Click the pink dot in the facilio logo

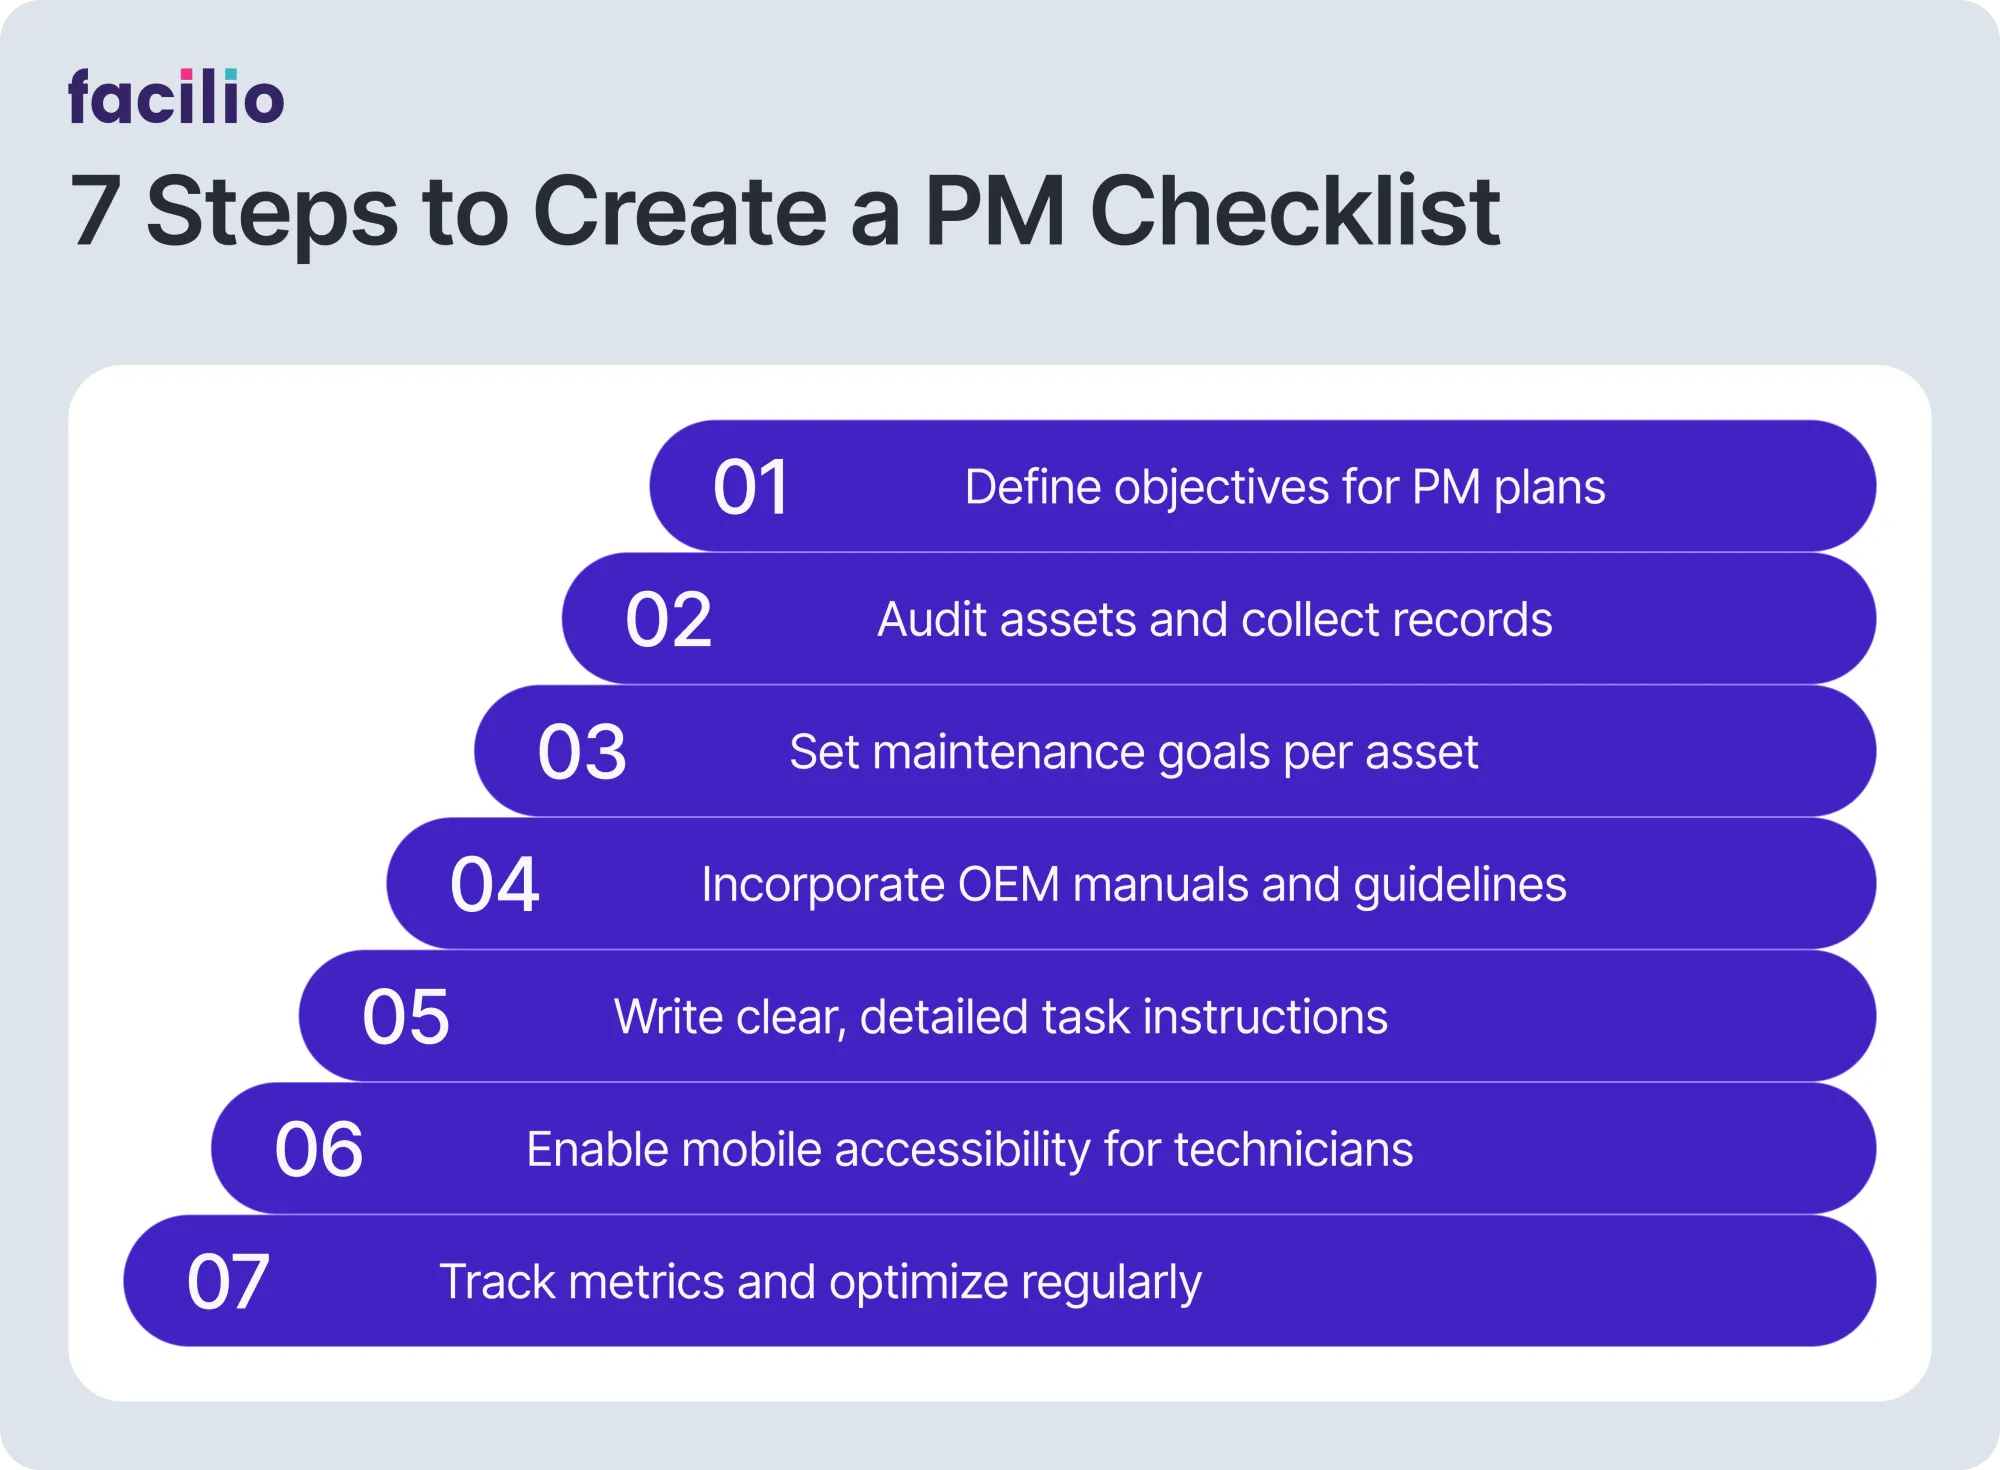(187, 75)
